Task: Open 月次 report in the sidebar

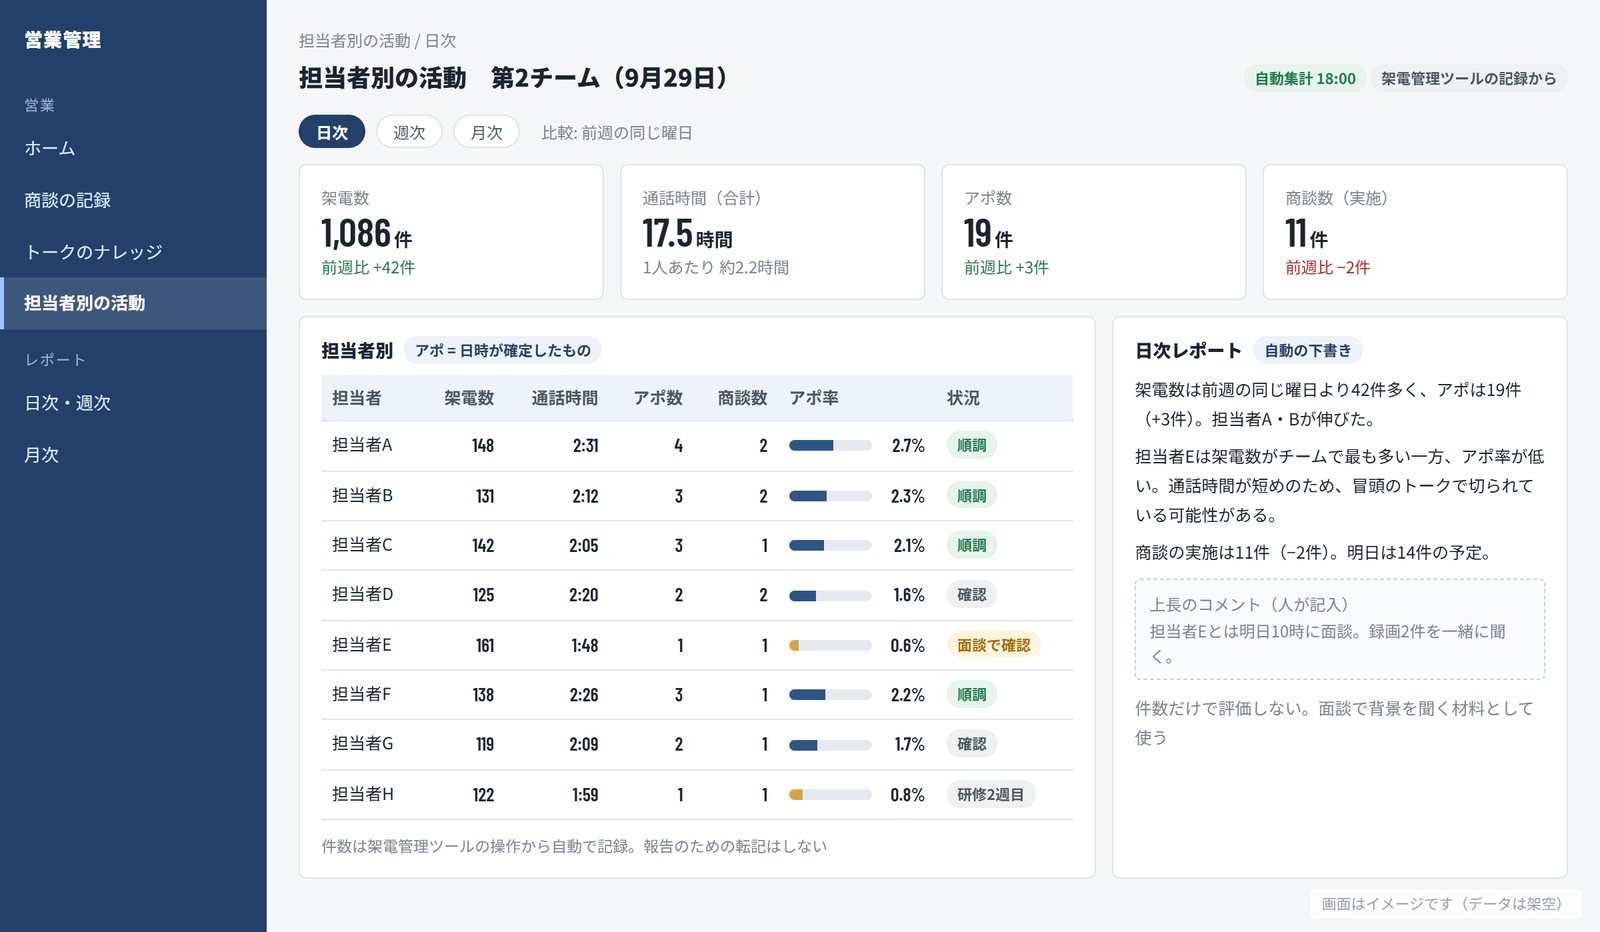Action: click(133, 455)
